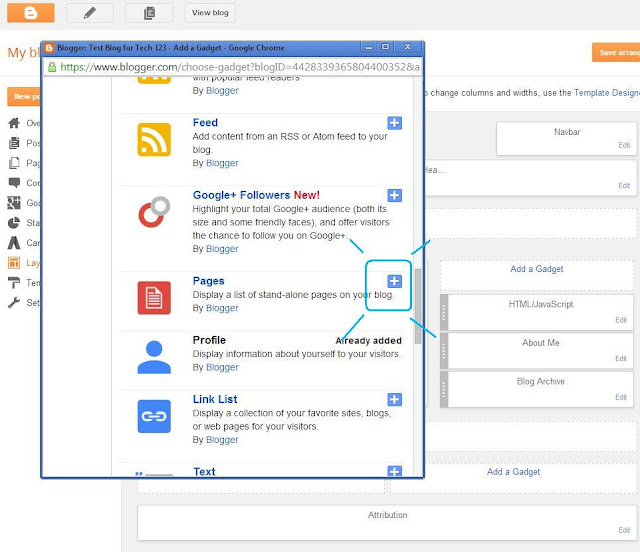
Task: Click Add a Gadget above HTML/JavaScript
Action: click(x=536, y=269)
